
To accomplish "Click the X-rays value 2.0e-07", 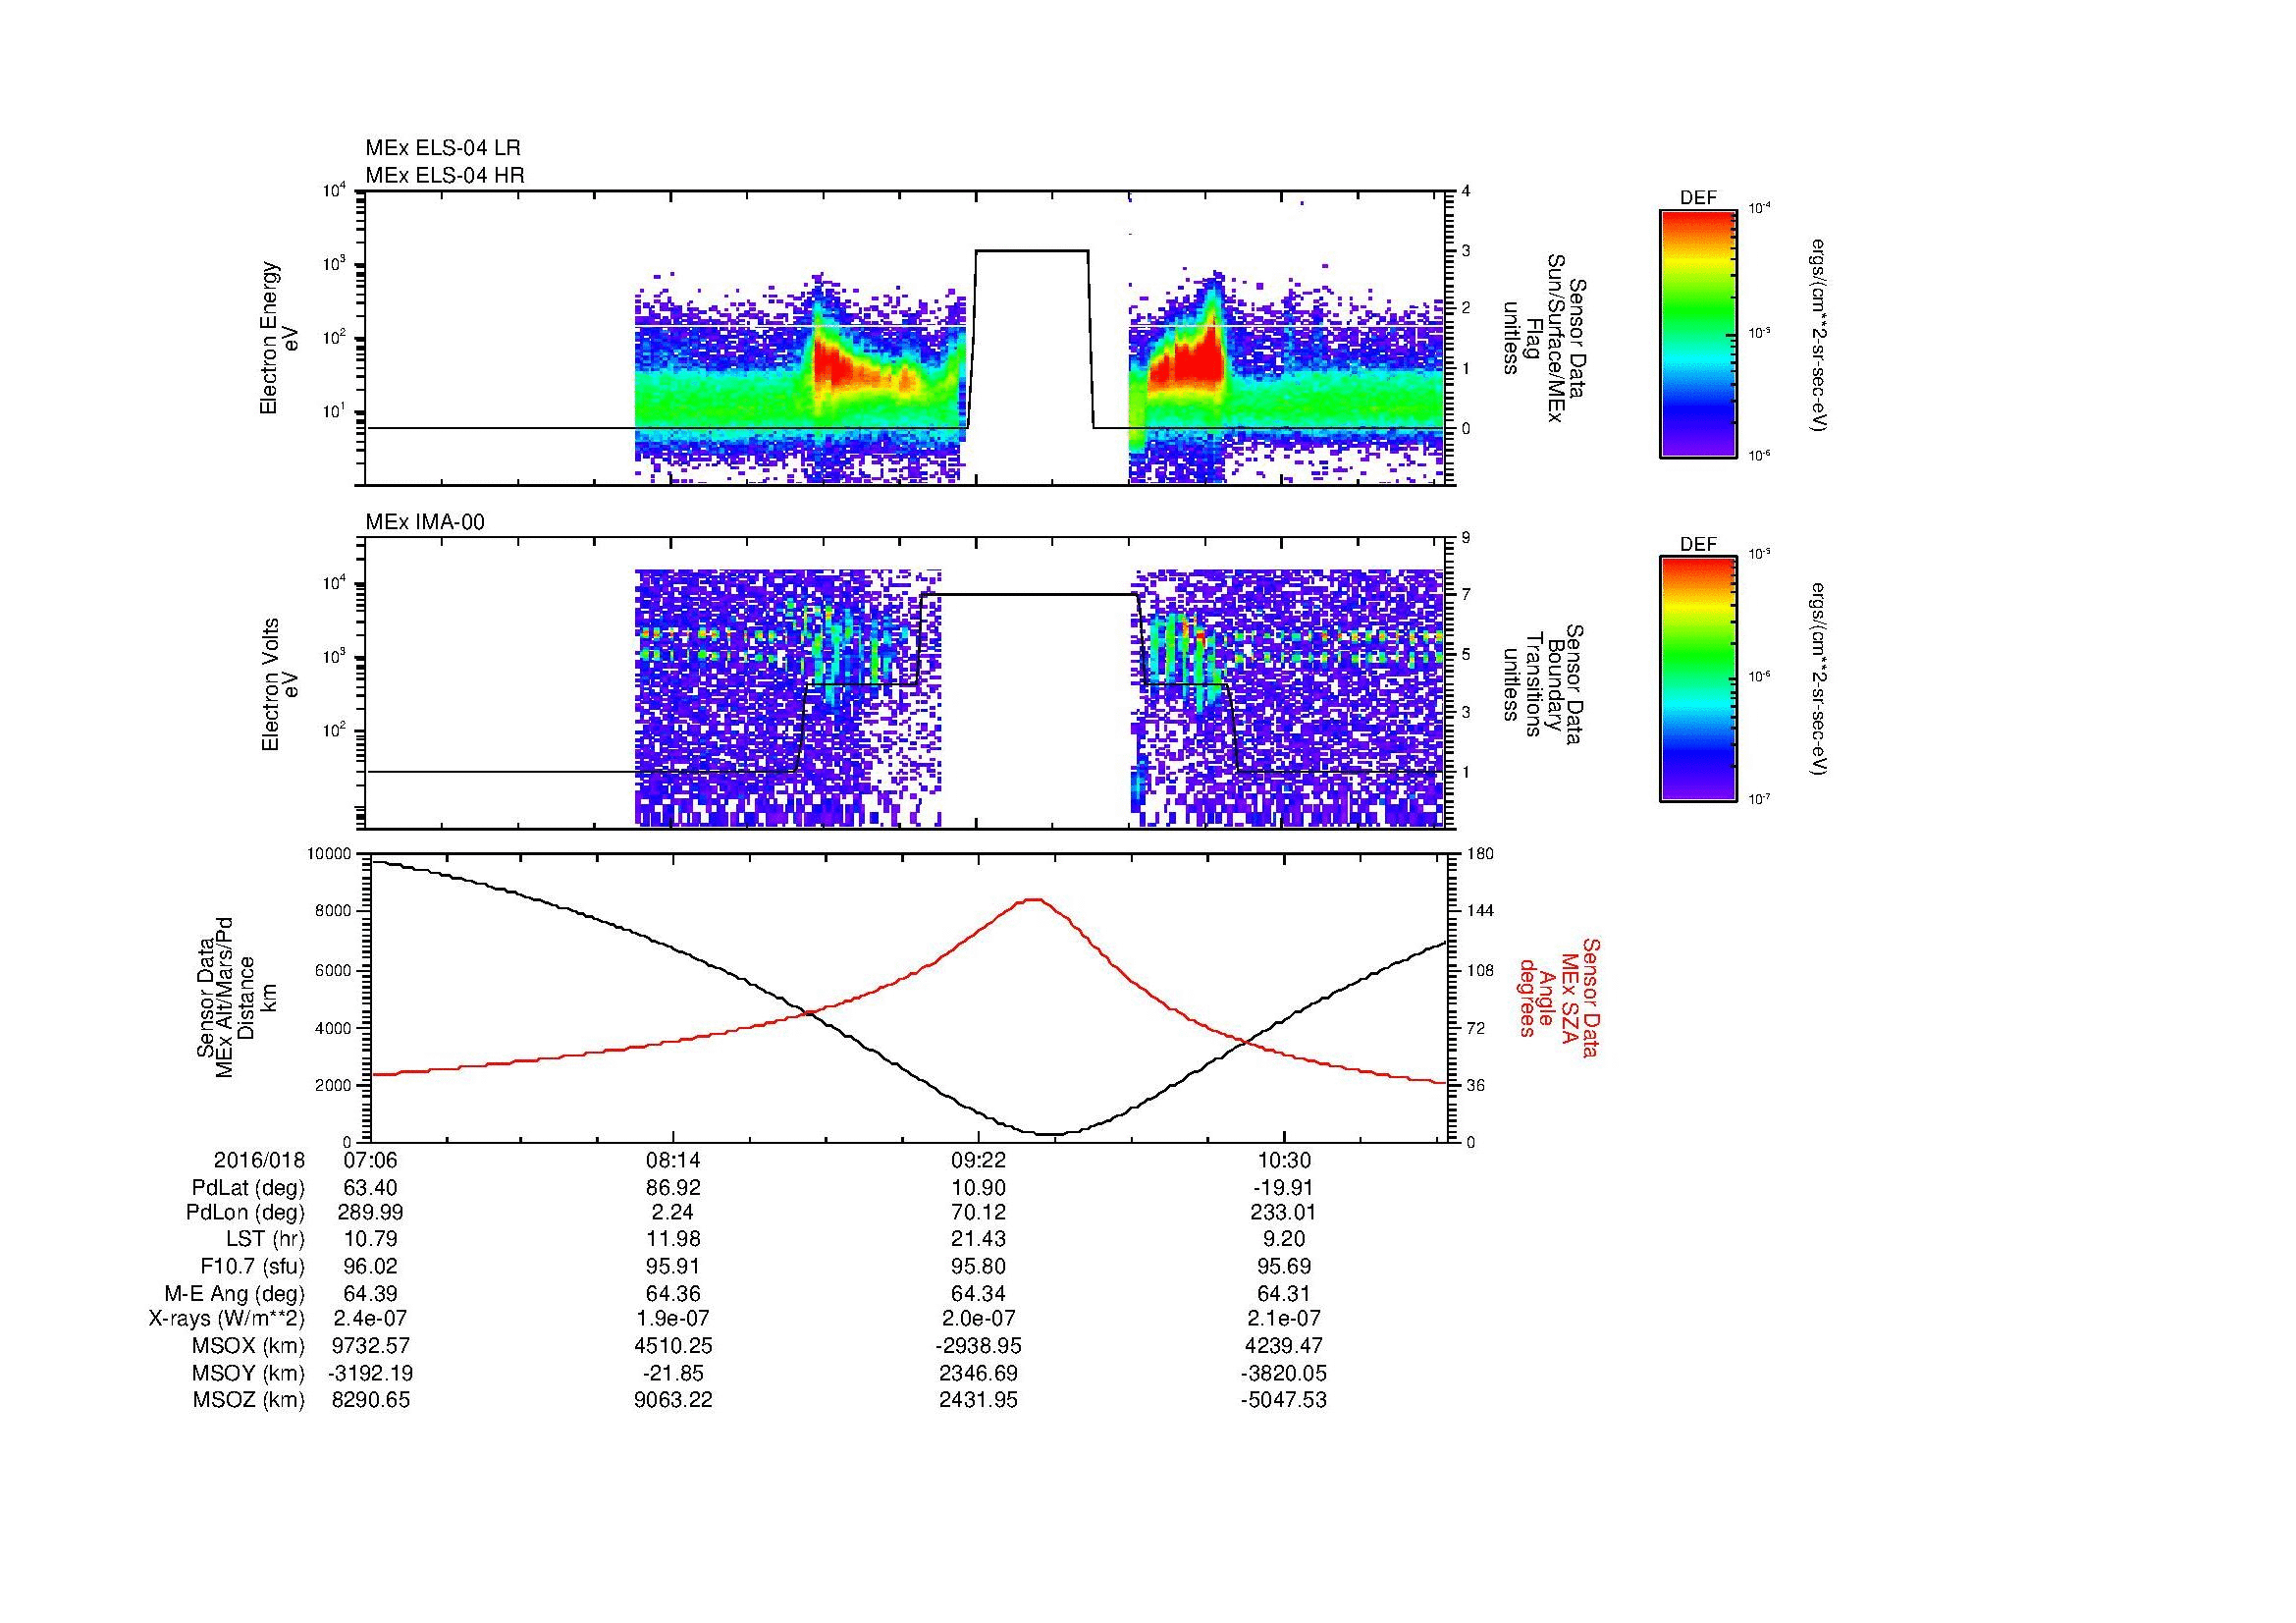I will [x=978, y=1320].
